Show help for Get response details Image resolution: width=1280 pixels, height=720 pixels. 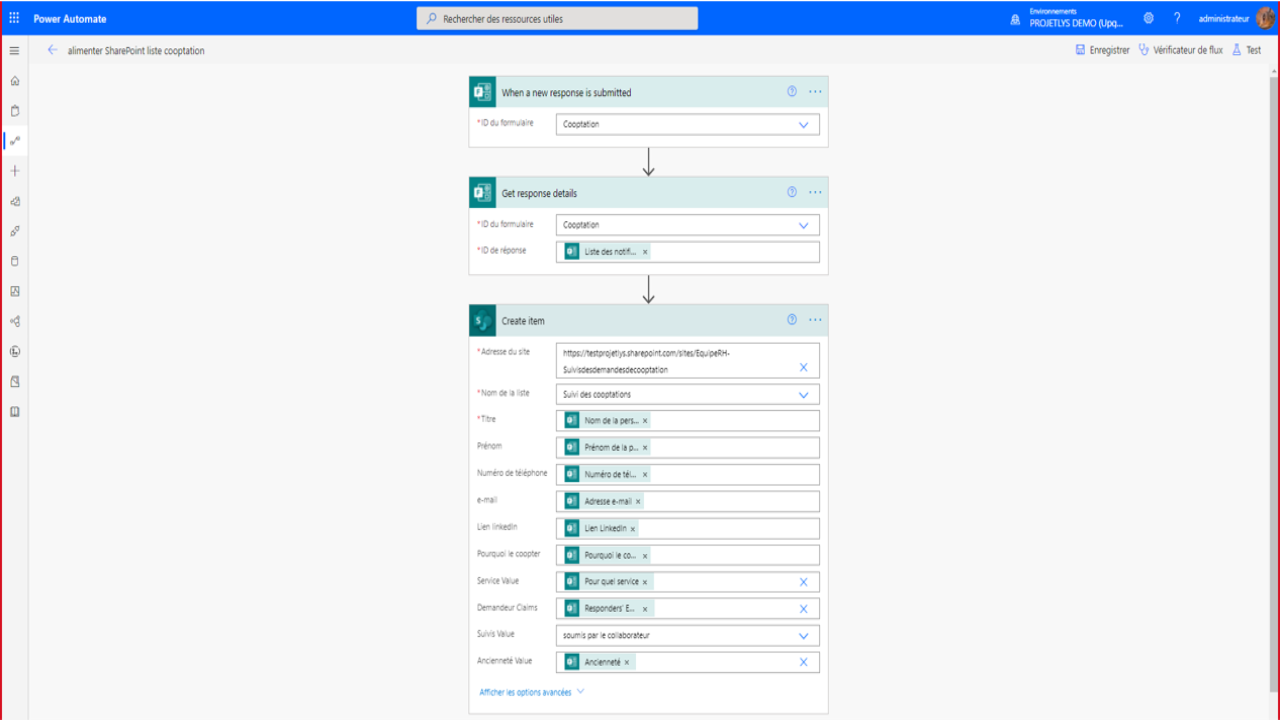pyautogui.click(x=792, y=192)
